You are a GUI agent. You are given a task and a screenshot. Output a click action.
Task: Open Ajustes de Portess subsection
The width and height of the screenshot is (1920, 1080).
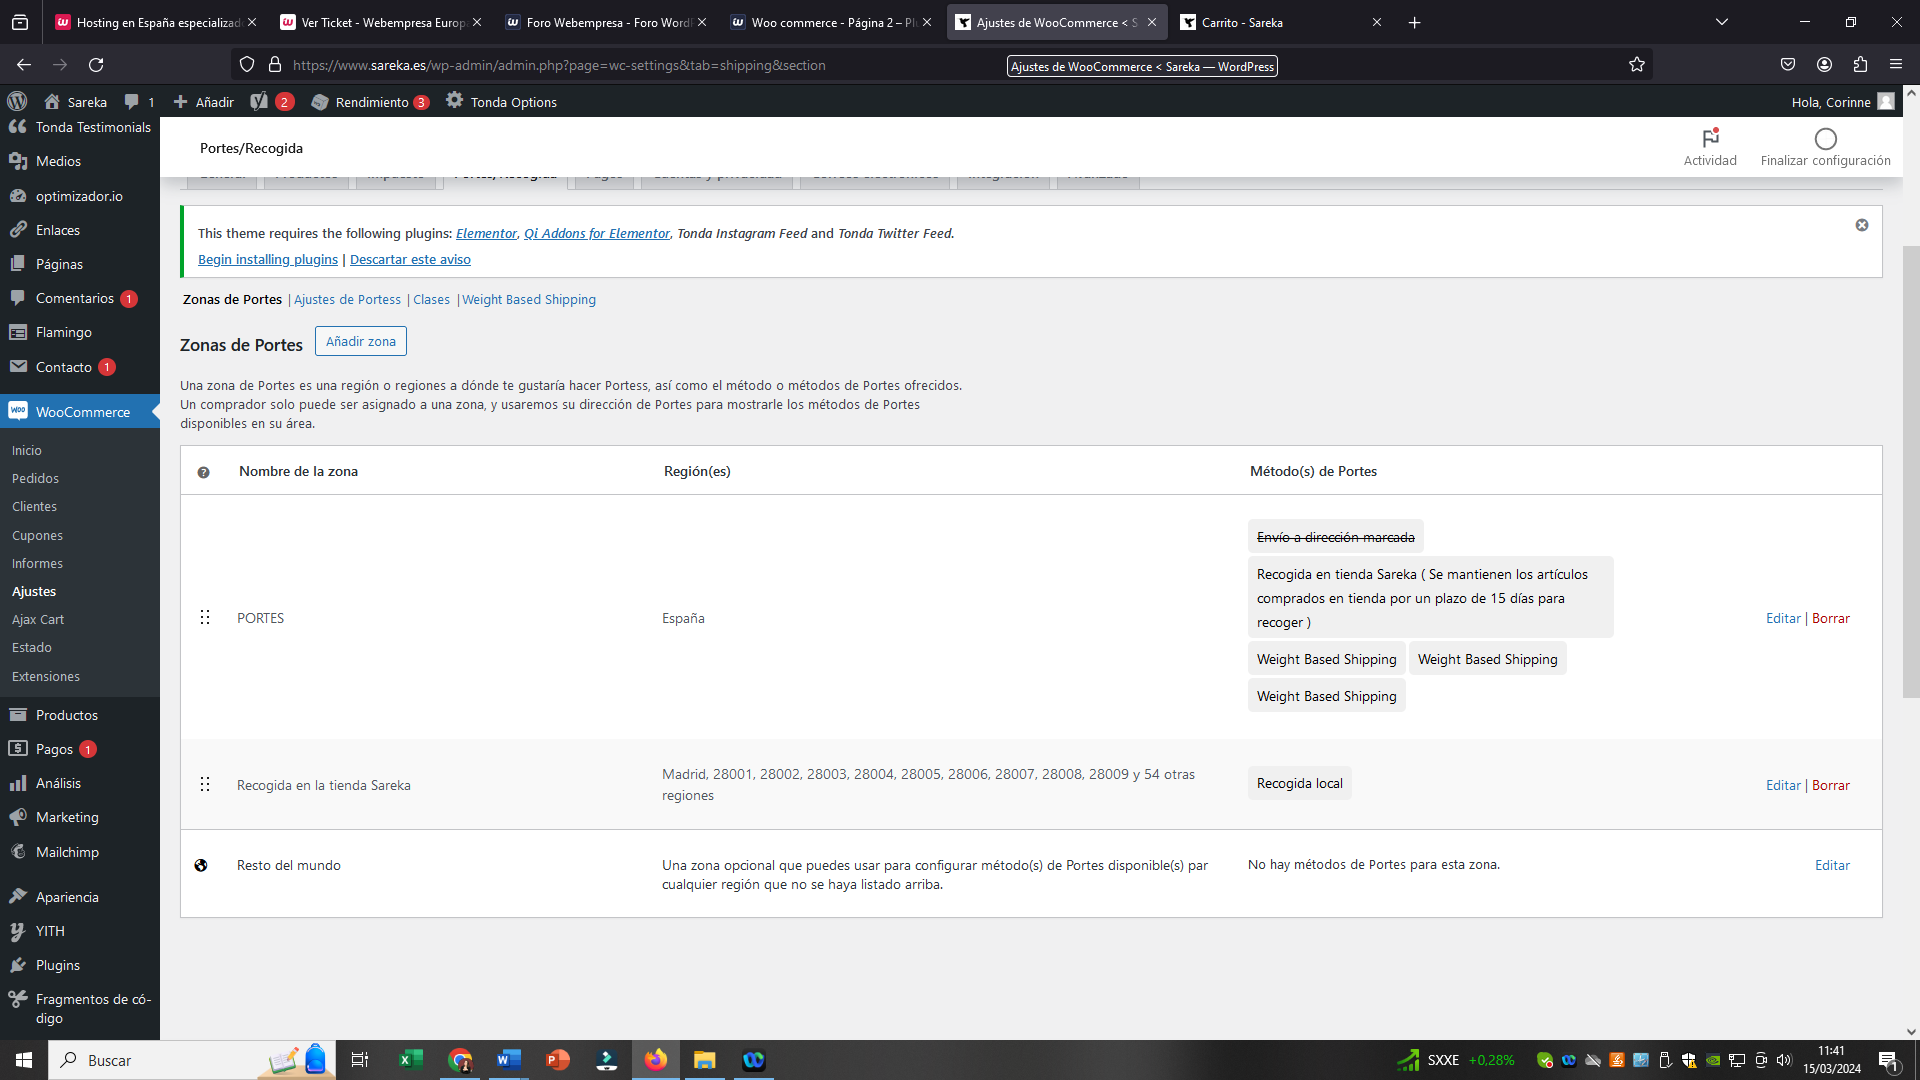point(347,300)
